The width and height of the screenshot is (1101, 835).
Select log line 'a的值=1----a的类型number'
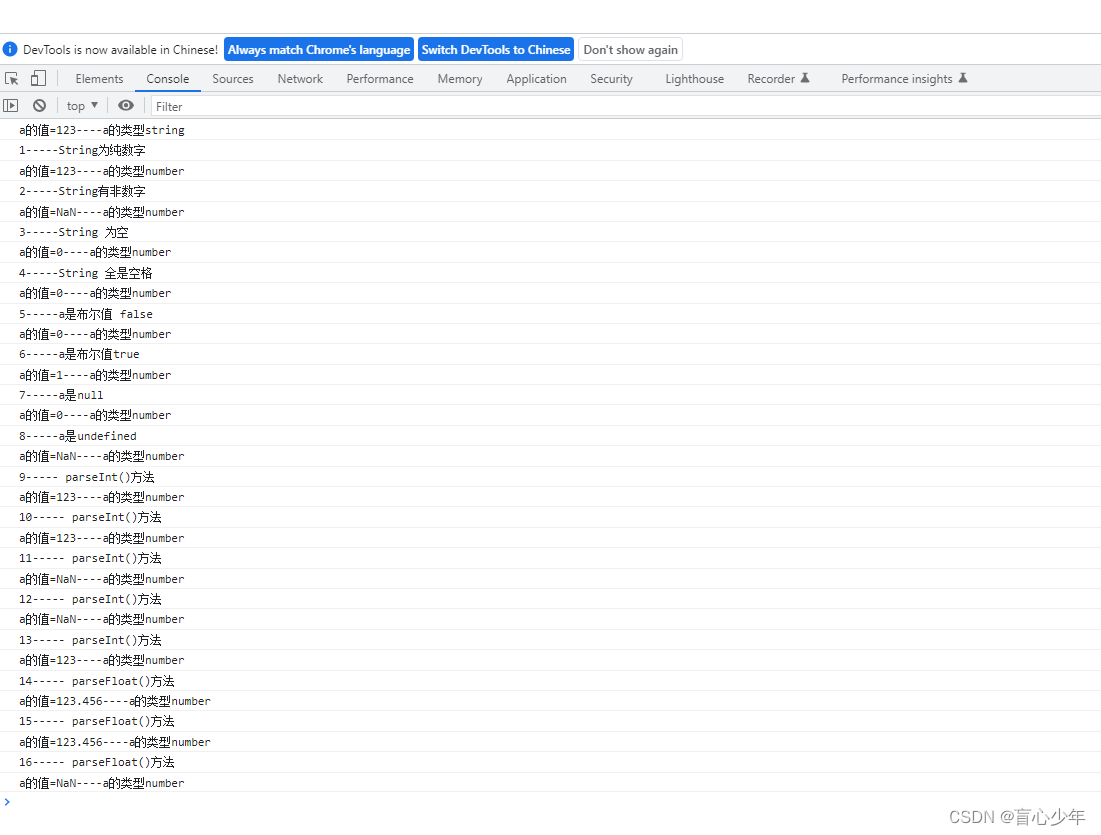point(95,375)
